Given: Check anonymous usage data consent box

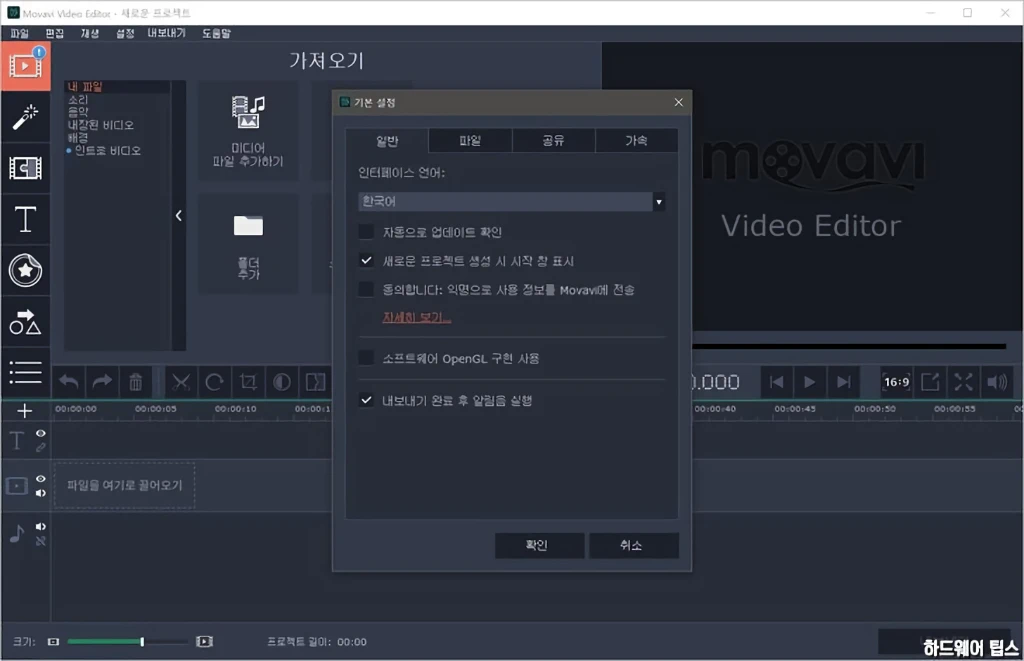Looking at the screenshot, I should [366, 289].
